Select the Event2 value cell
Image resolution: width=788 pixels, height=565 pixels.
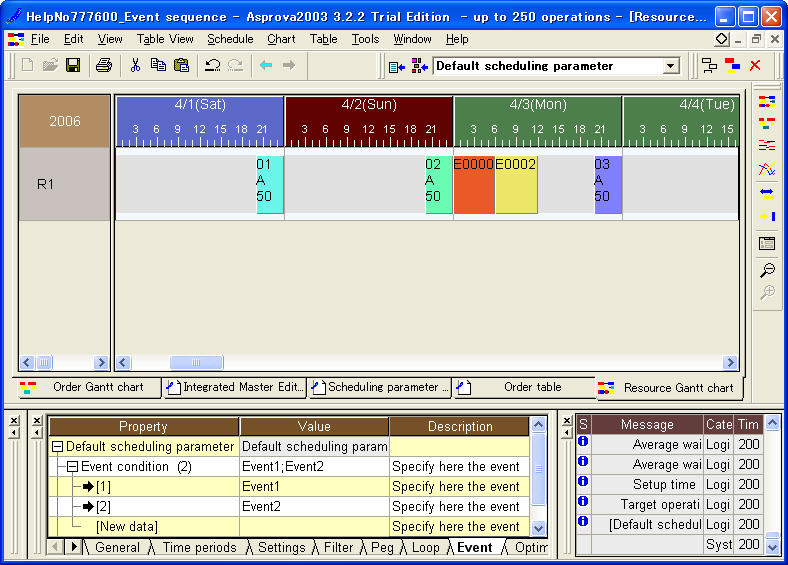point(314,507)
